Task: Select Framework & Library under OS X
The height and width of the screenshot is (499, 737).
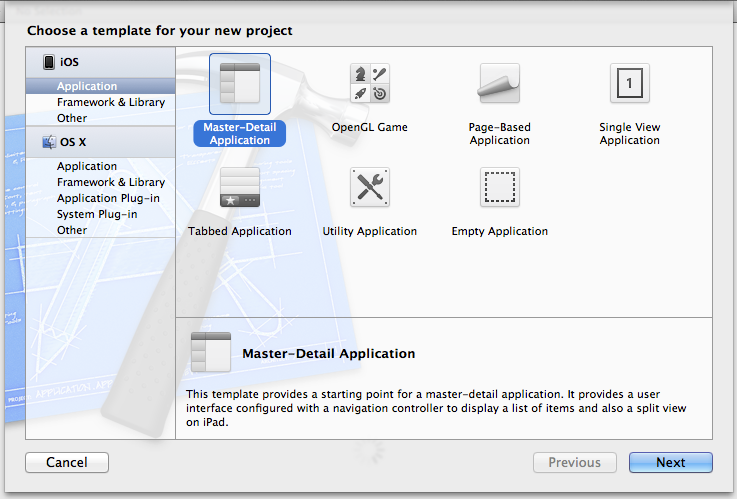Action: click(x=101, y=182)
